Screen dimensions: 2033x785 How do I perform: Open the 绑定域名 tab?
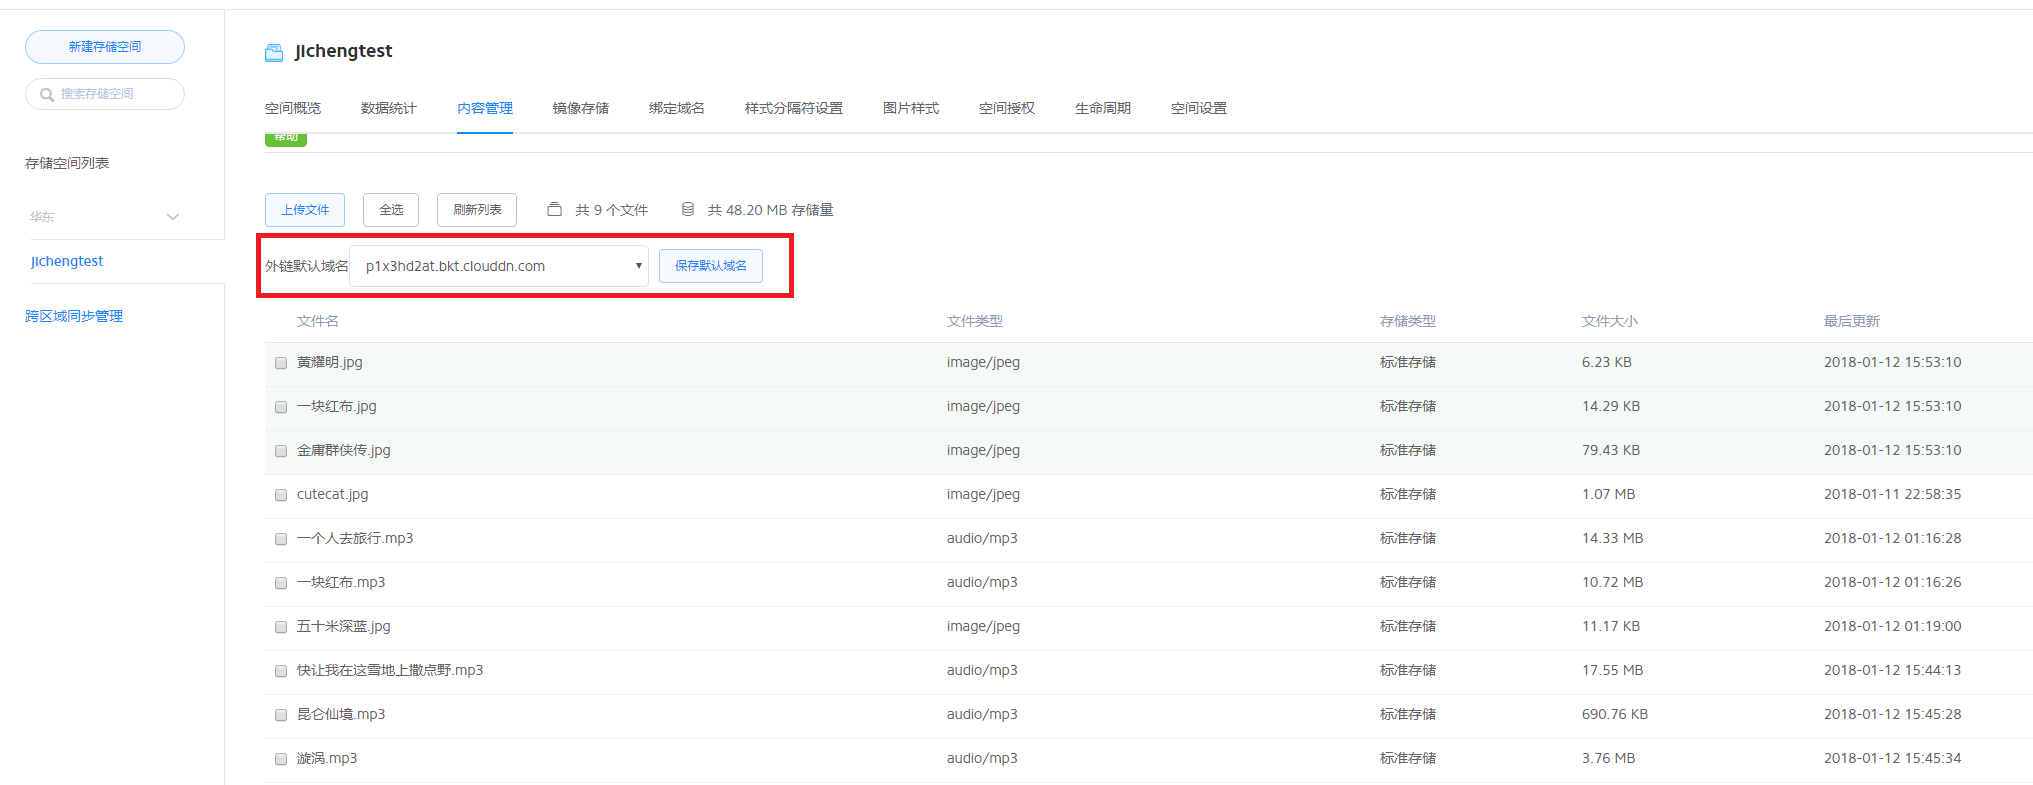tap(677, 108)
